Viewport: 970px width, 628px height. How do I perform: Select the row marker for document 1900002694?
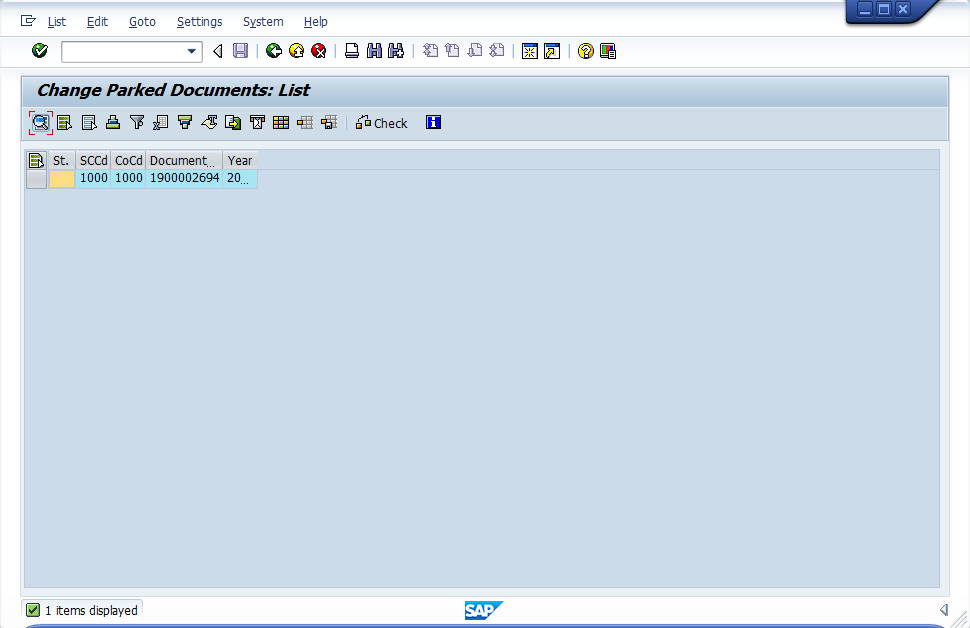[36, 179]
